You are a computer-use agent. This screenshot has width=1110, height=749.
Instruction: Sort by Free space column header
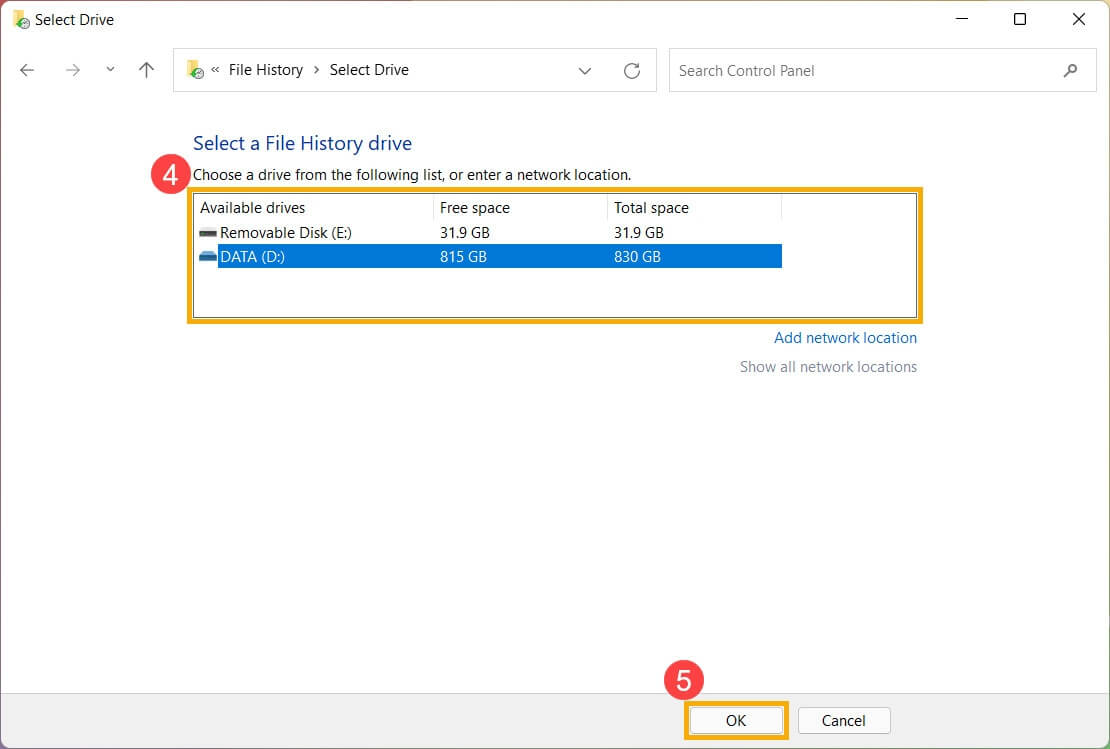coord(475,208)
